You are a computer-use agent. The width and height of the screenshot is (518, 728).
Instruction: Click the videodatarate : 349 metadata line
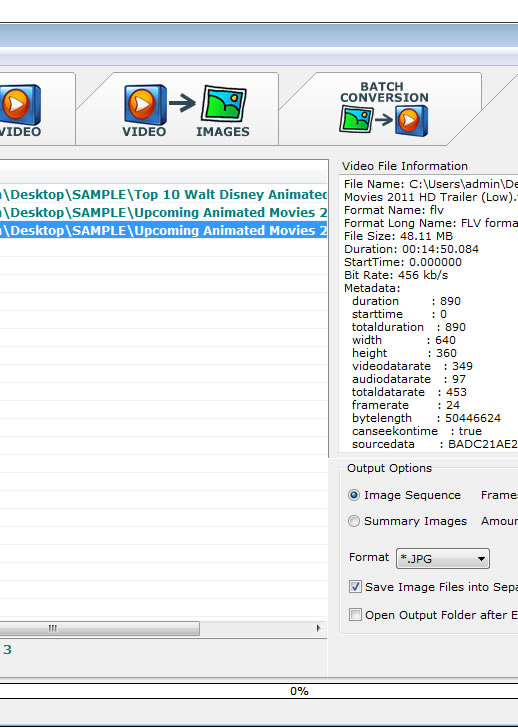[x=412, y=366]
